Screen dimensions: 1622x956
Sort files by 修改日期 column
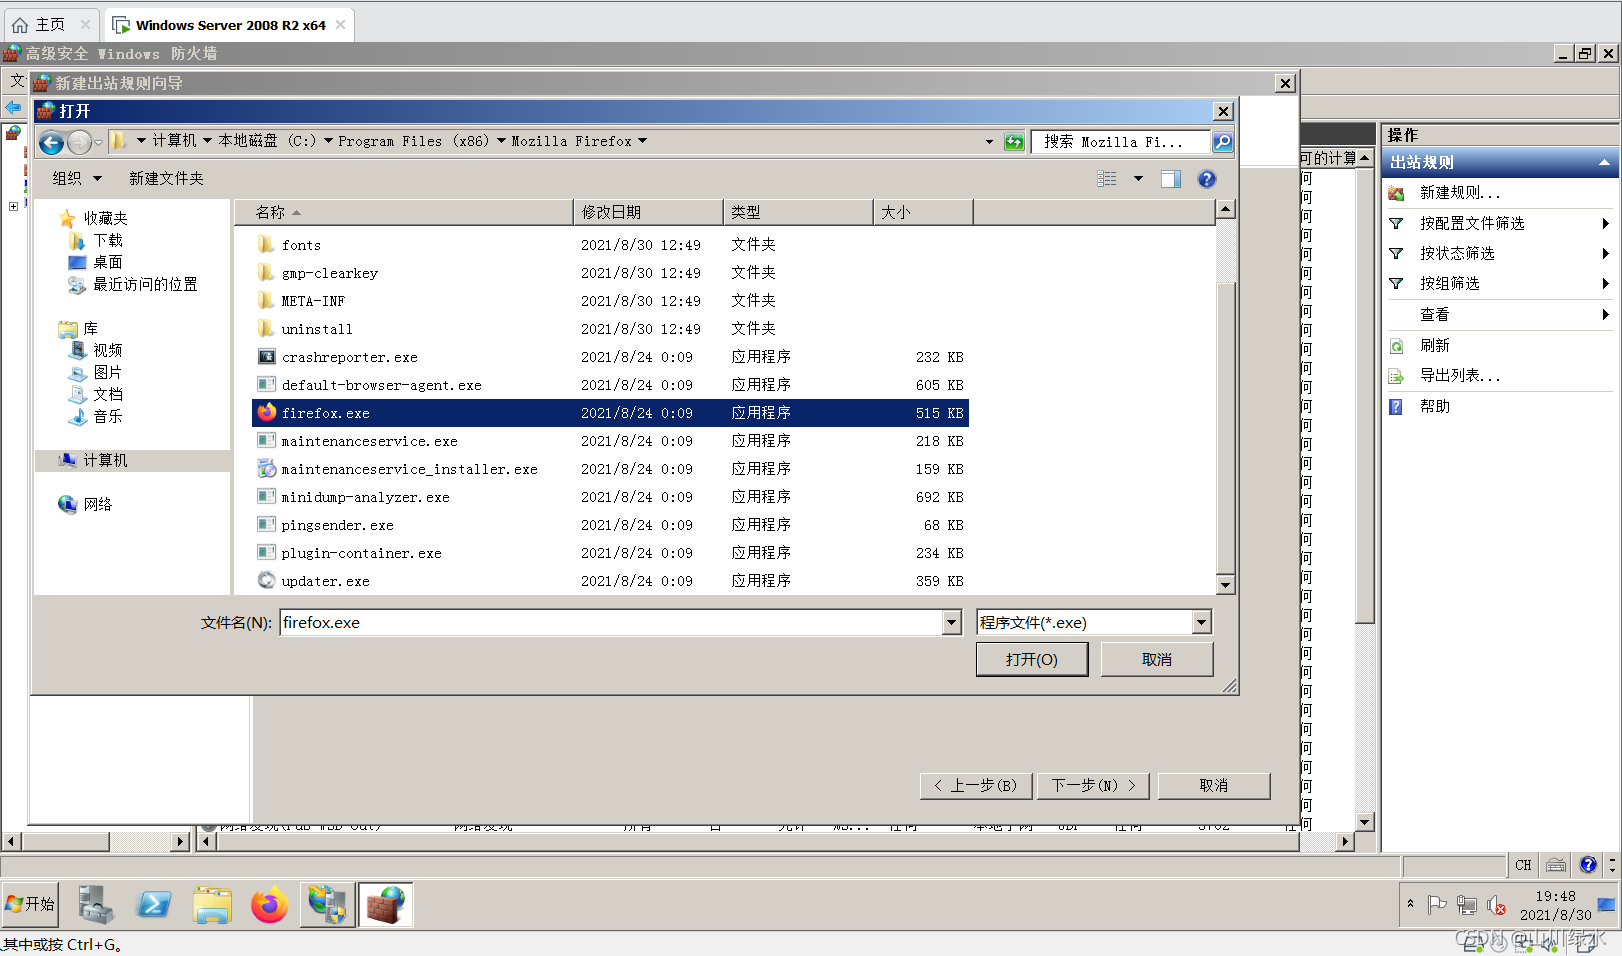[x=647, y=212]
